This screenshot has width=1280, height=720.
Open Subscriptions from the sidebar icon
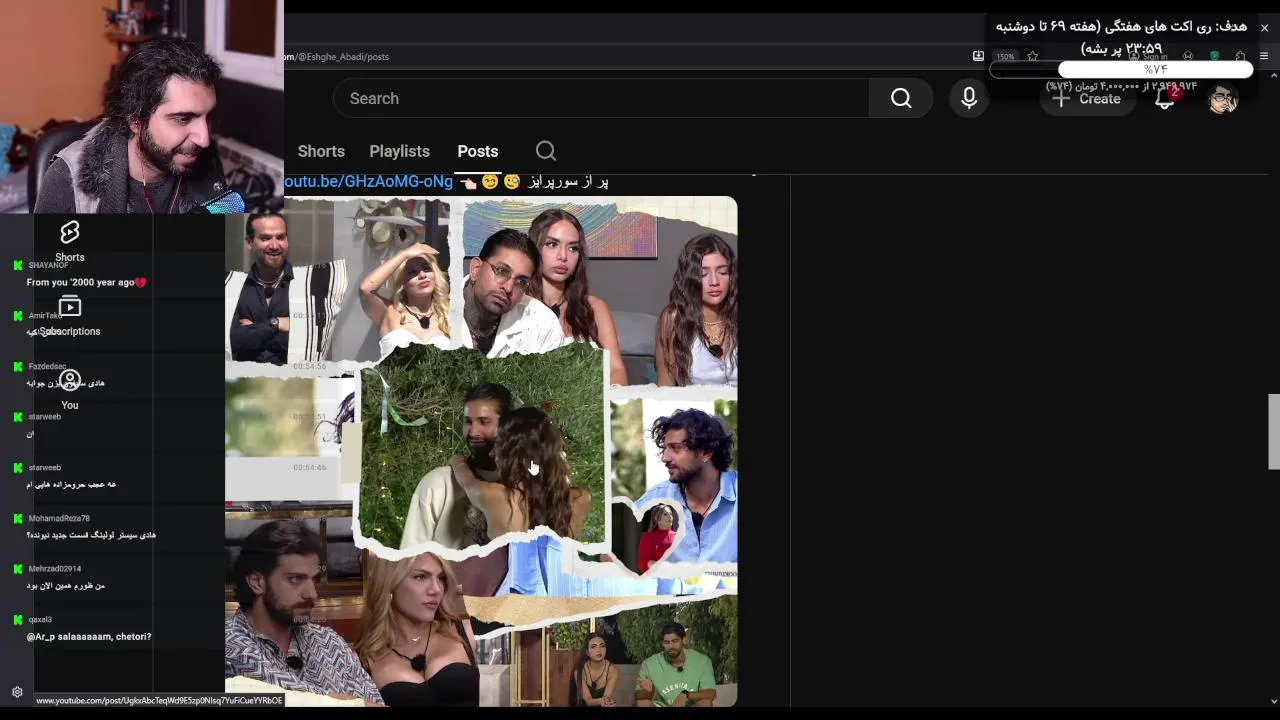coord(70,316)
